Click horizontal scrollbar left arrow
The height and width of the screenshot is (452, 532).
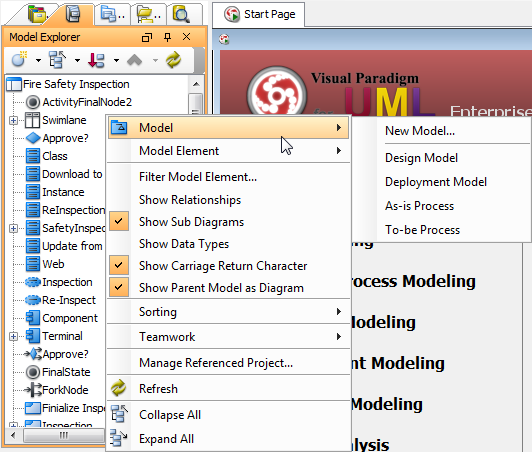(x=13, y=435)
